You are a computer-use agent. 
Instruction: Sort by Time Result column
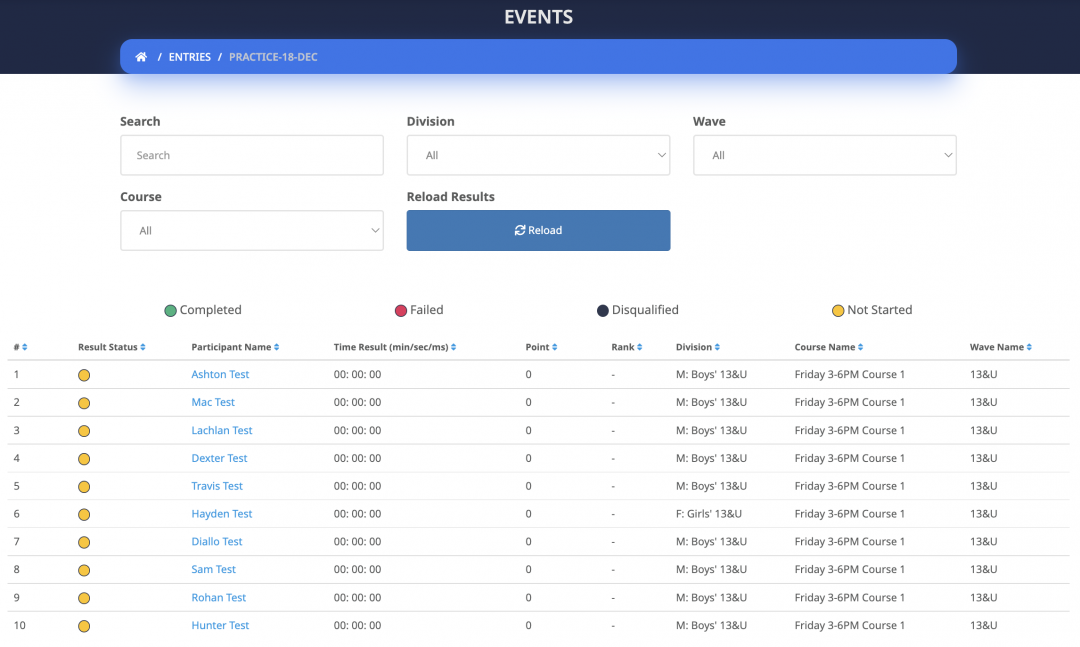tap(453, 347)
